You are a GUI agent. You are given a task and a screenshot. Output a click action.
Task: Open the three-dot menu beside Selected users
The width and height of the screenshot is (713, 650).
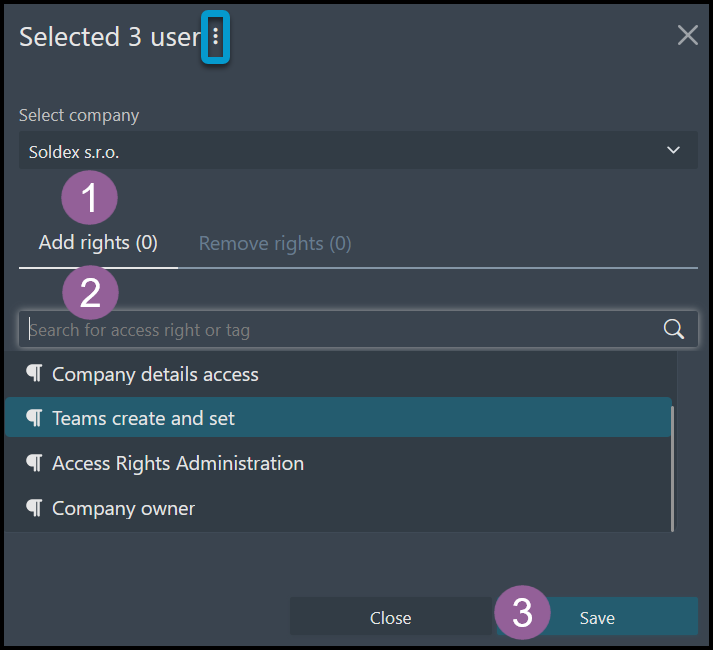(x=216, y=37)
